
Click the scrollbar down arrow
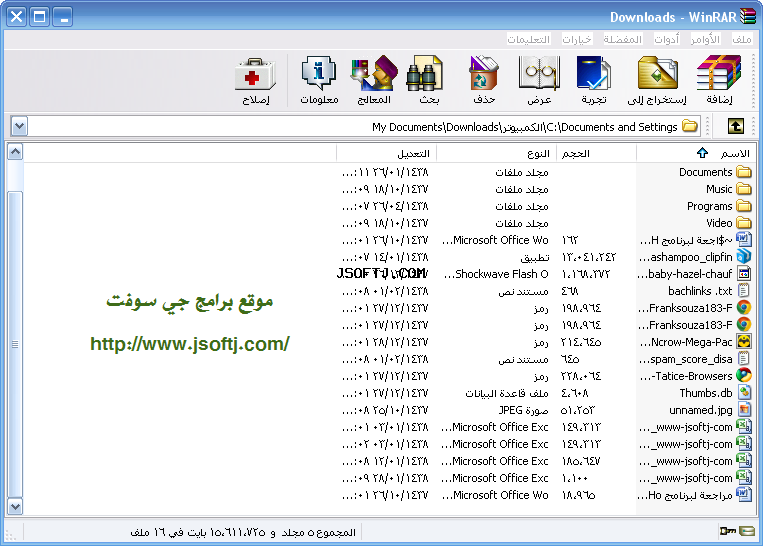15,507
